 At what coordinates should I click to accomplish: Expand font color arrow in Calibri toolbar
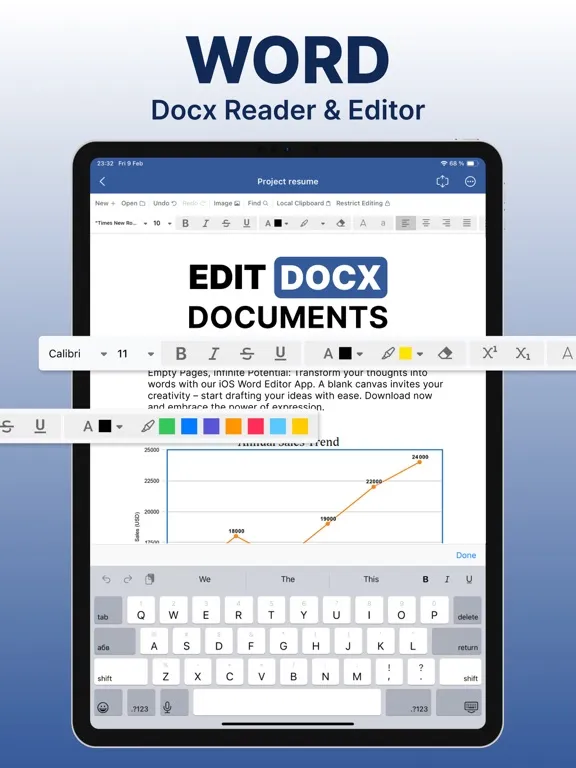pos(360,354)
